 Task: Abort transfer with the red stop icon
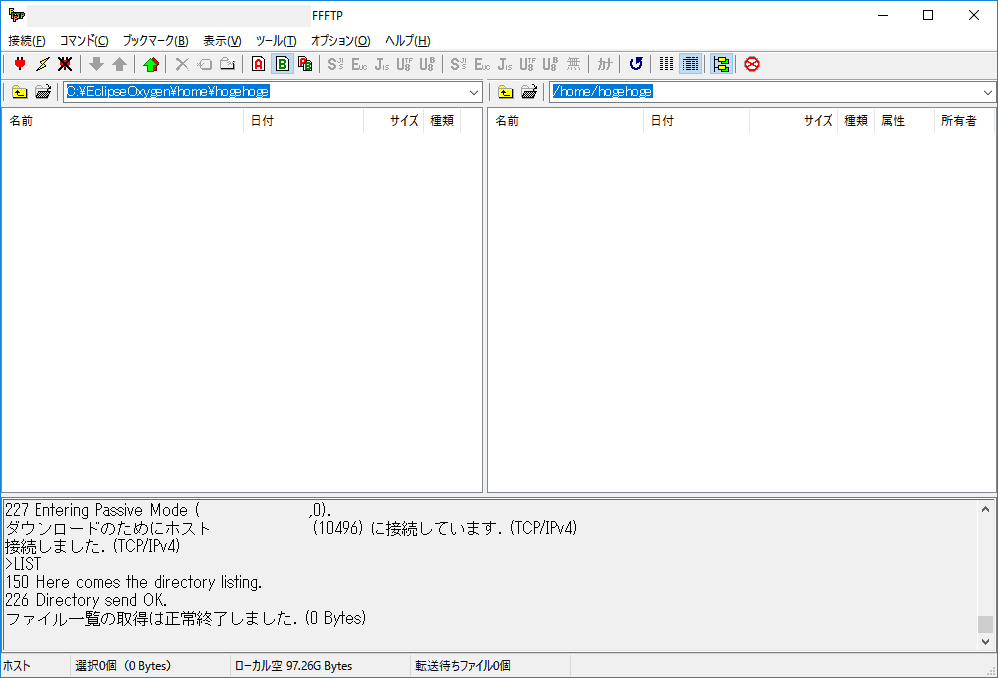click(752, 64)
